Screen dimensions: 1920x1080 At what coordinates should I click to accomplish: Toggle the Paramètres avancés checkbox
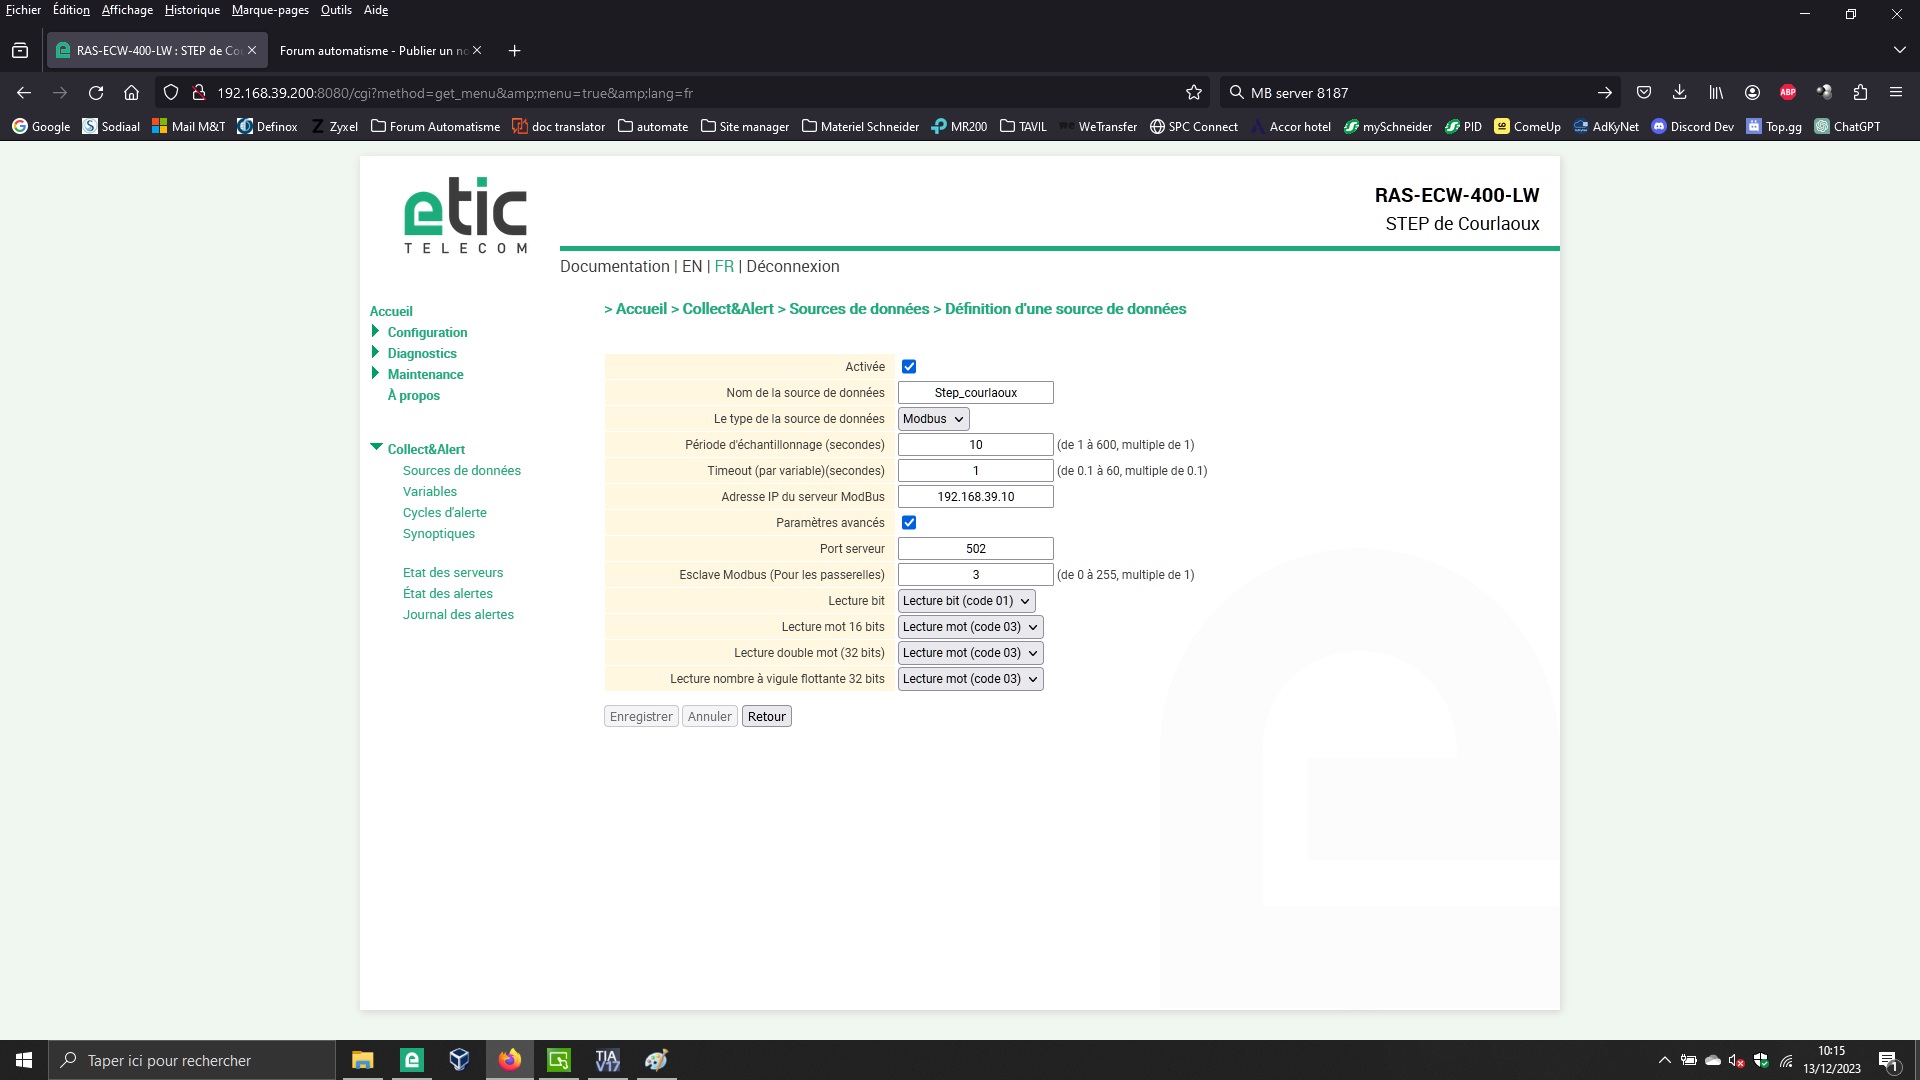909,523
